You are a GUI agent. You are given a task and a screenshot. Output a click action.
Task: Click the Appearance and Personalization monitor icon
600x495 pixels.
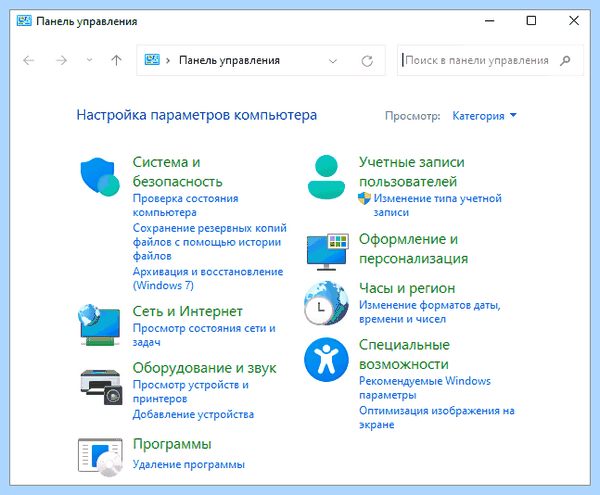pyautogui.click(x=328, y=252)
